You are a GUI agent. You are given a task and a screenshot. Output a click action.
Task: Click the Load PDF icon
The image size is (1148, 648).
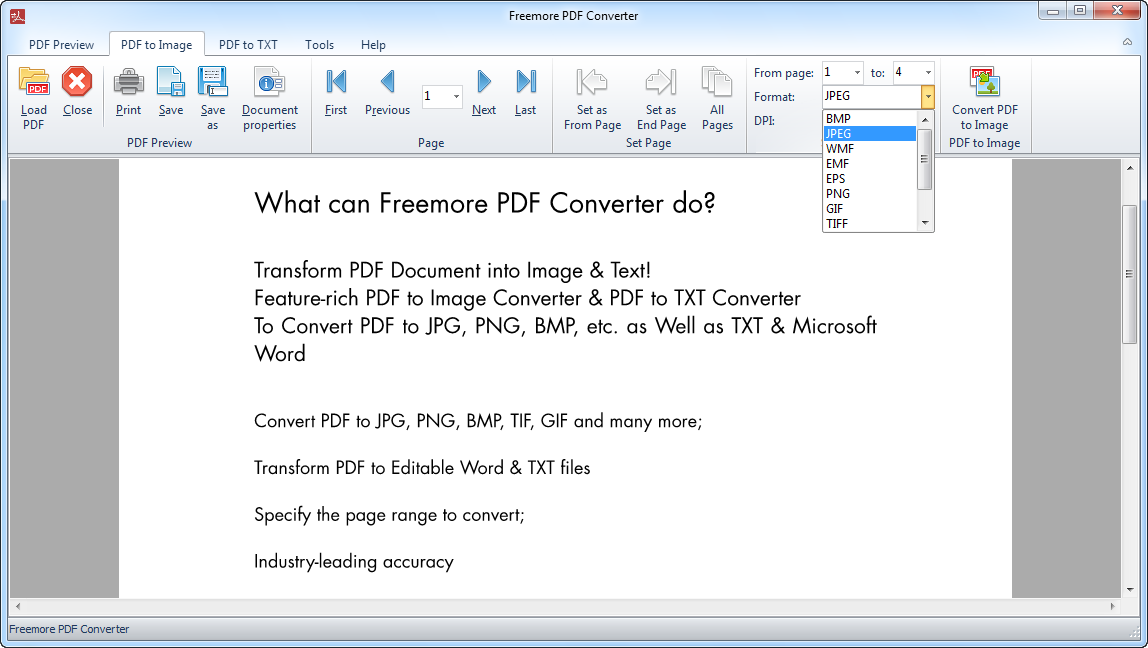coord(33,95)
